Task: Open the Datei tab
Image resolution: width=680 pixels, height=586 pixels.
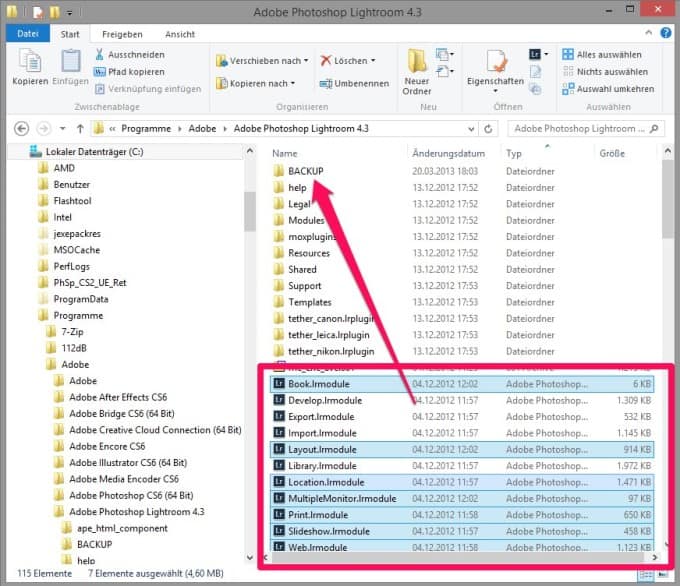Action: (28, 34)
